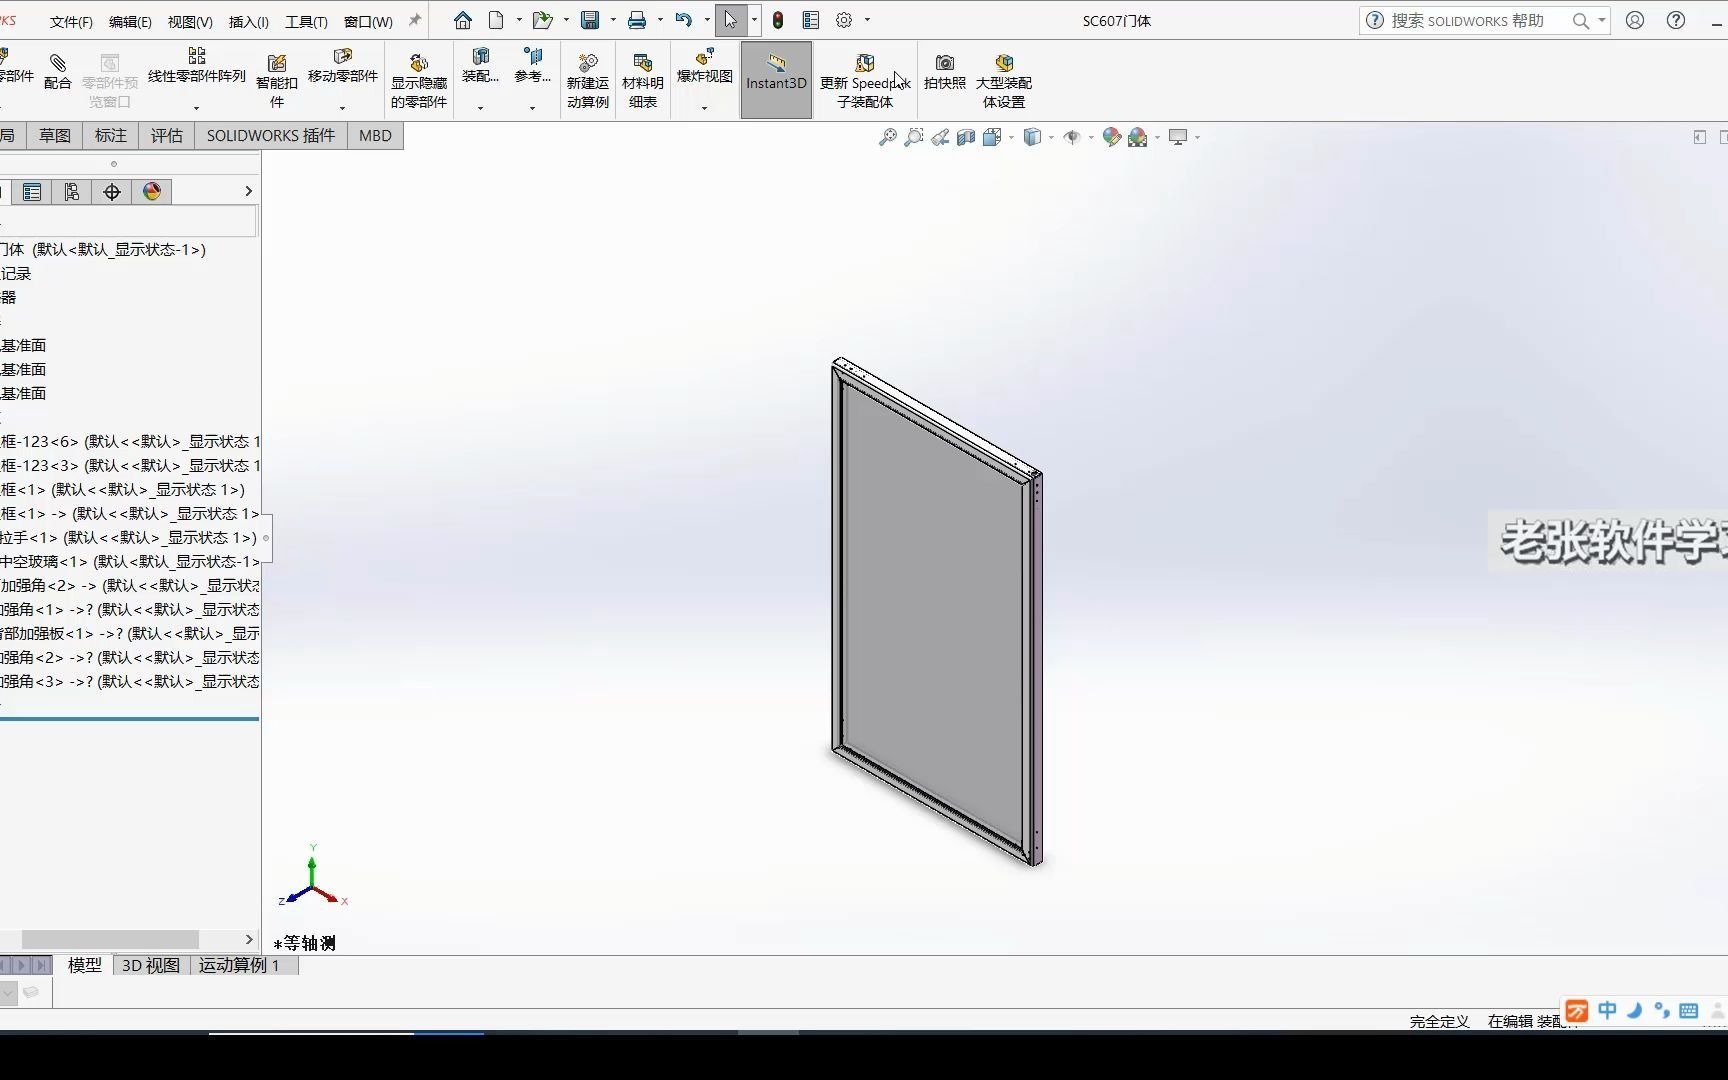This screenshot has height=1080, width=1728.
Task: Open DimXpertManager crosshair tab
Action: [112, 192]
